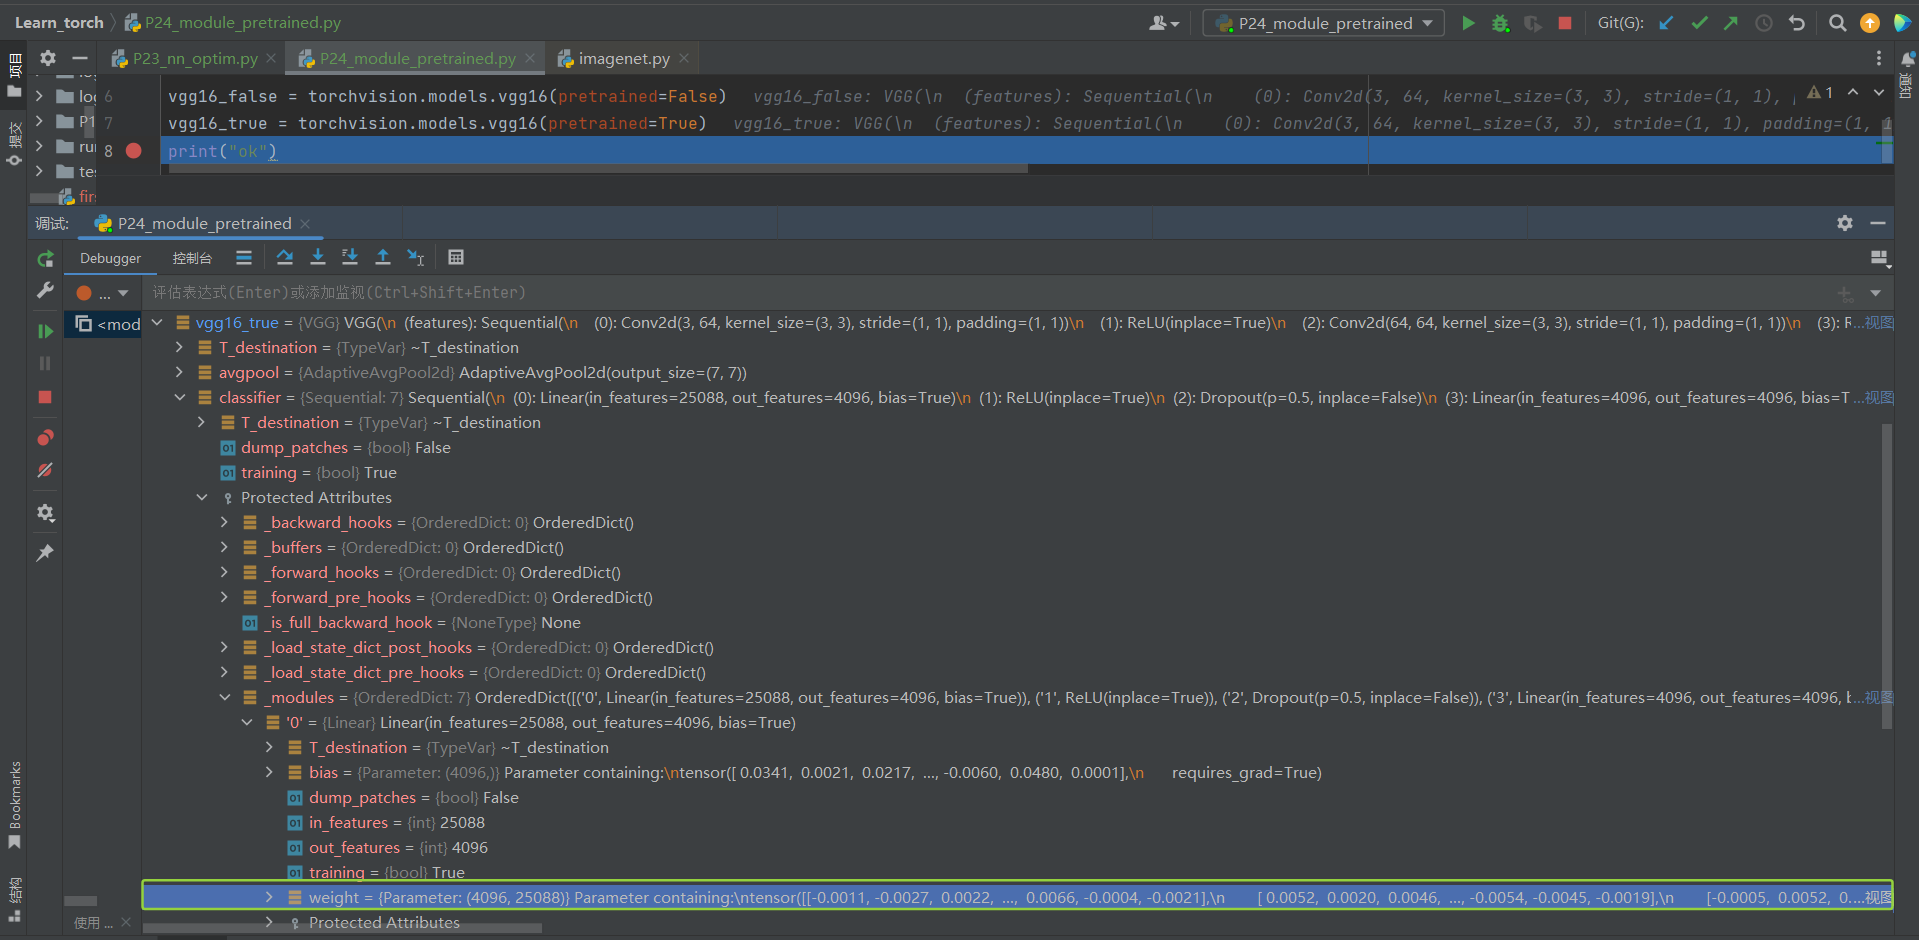Click the Run to Cursor icon
The height and width of the screenshot is (940, 1919).
416,258
